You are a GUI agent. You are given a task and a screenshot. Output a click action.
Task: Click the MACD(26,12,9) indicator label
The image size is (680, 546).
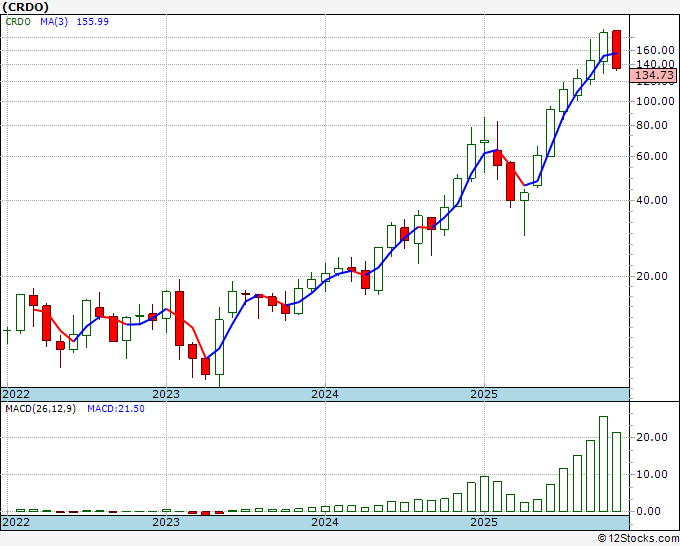pos(41,409)
